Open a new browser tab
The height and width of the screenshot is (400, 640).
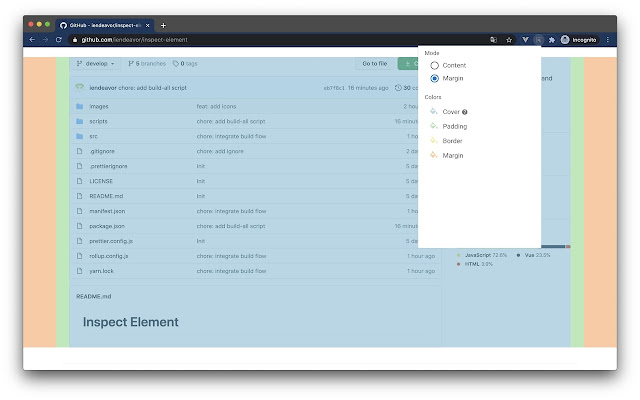[163, 24]
